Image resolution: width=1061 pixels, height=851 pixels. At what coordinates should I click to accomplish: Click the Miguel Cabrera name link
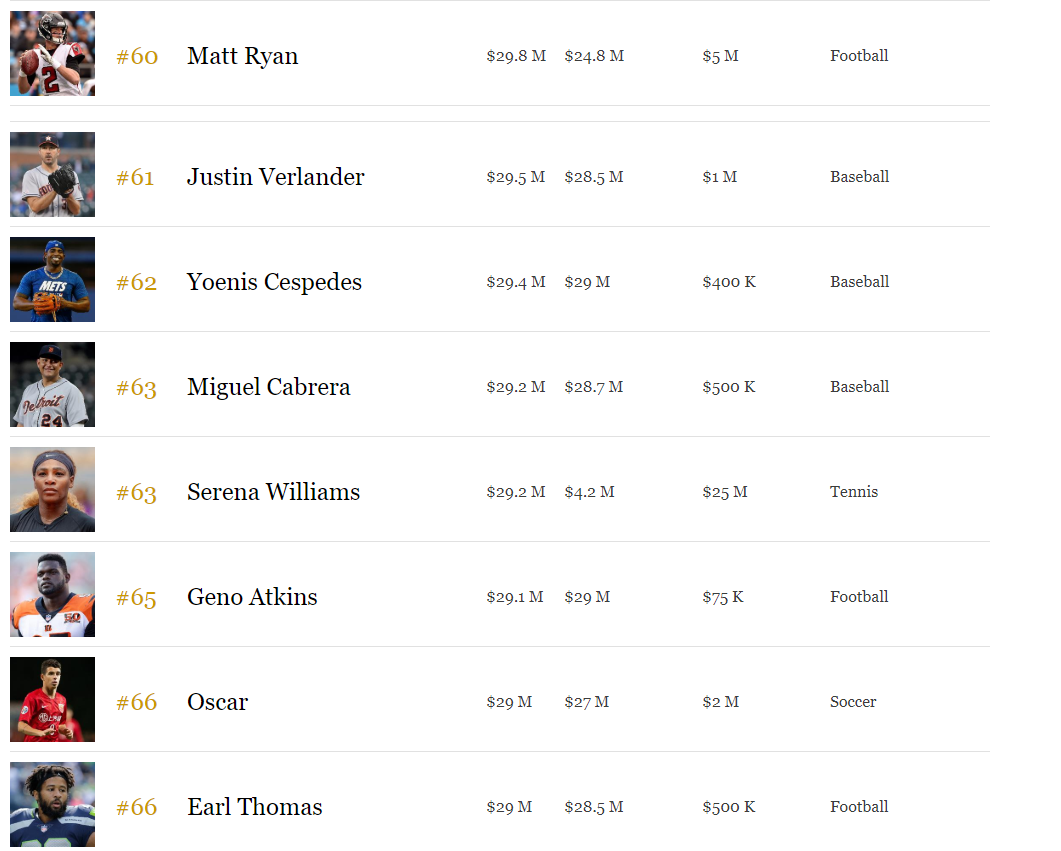click(268, 387)
